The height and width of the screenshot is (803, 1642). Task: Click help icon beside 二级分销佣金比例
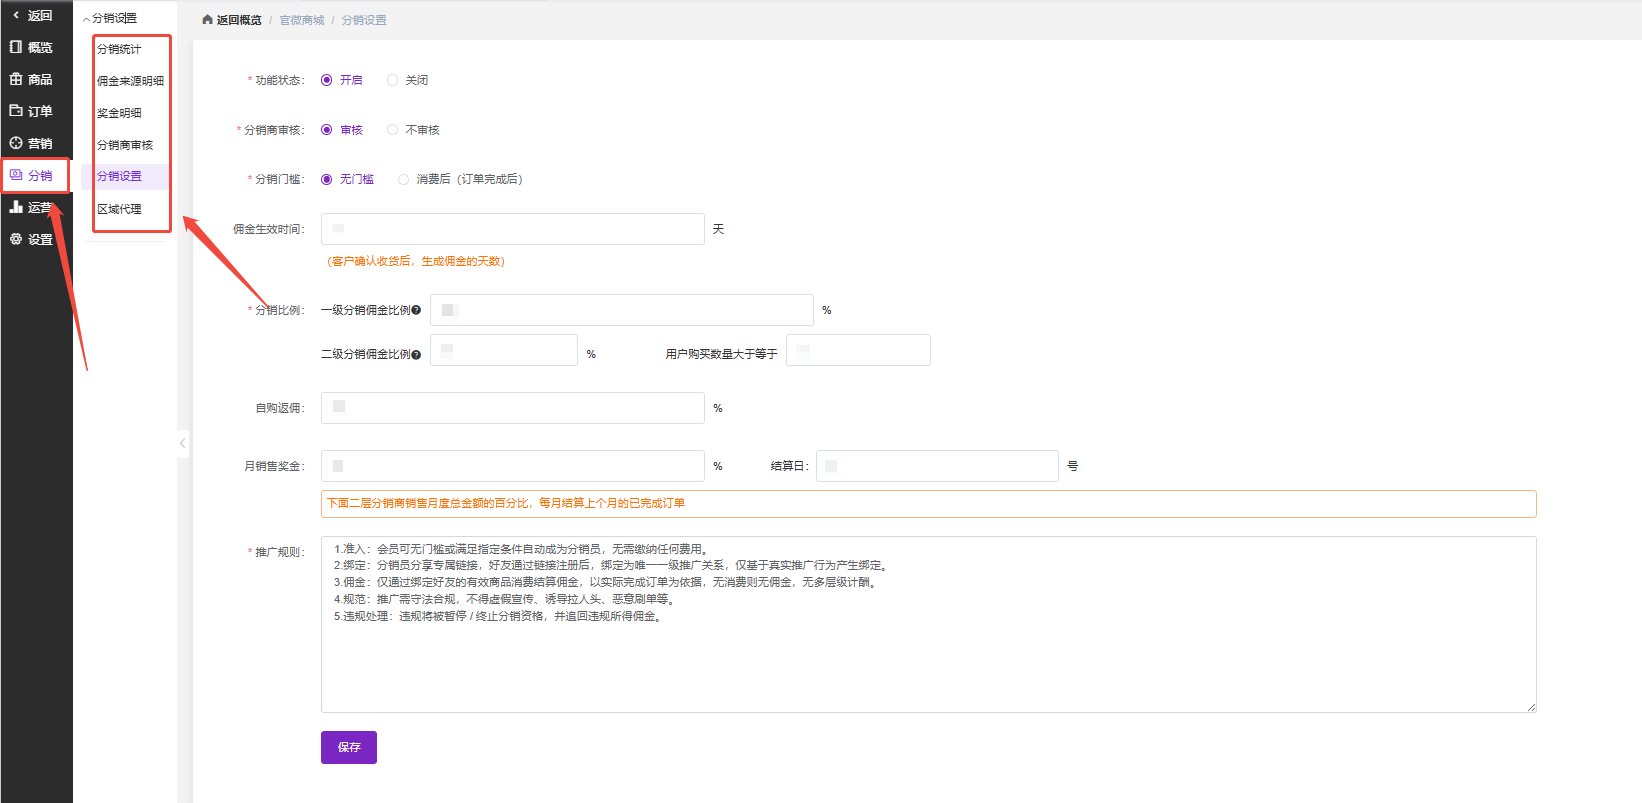416,354
